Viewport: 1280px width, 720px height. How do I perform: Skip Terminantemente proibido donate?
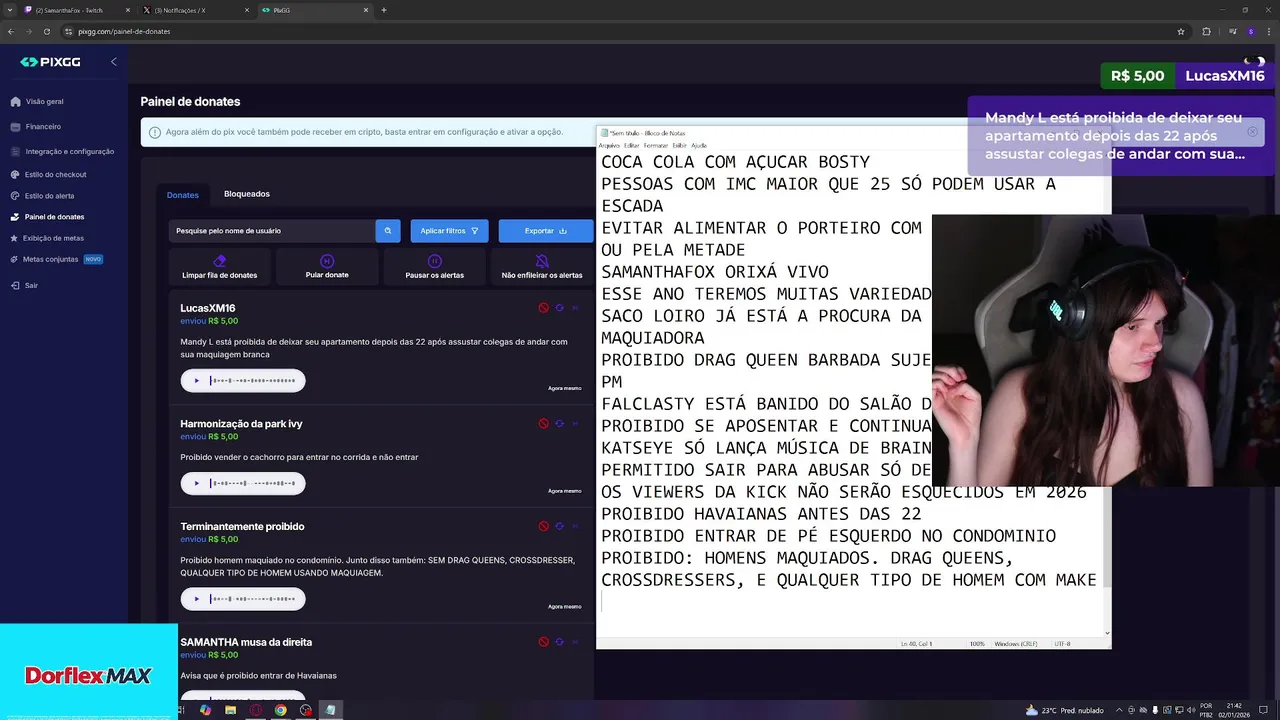tap(575, 526)
